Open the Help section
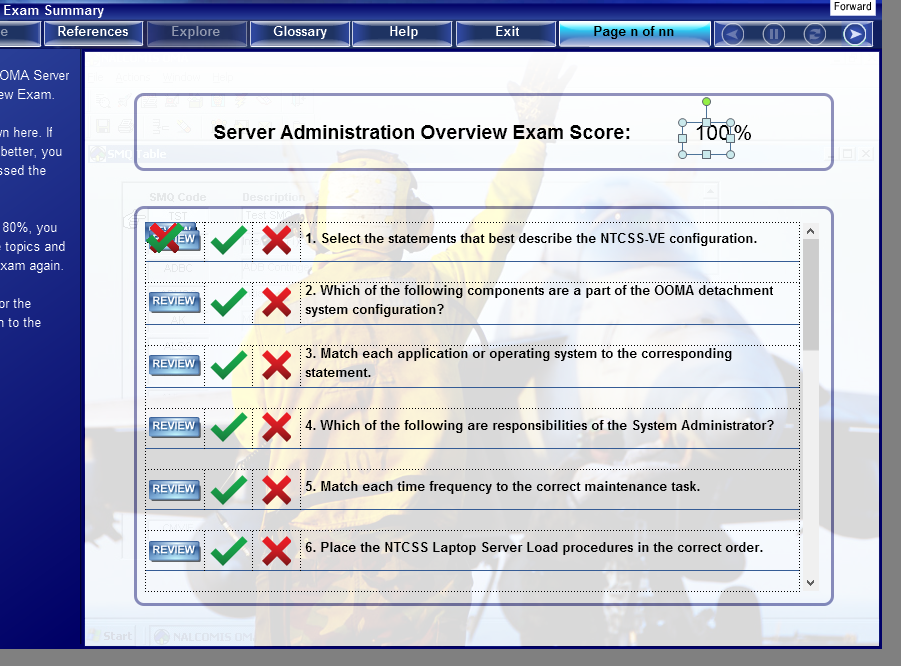This screenshot has height=666, width=901. tap(403, 32)
